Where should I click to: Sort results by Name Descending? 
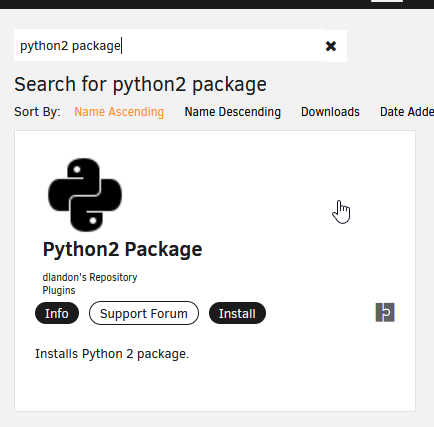pyautogui.click(x=233, y=112)
